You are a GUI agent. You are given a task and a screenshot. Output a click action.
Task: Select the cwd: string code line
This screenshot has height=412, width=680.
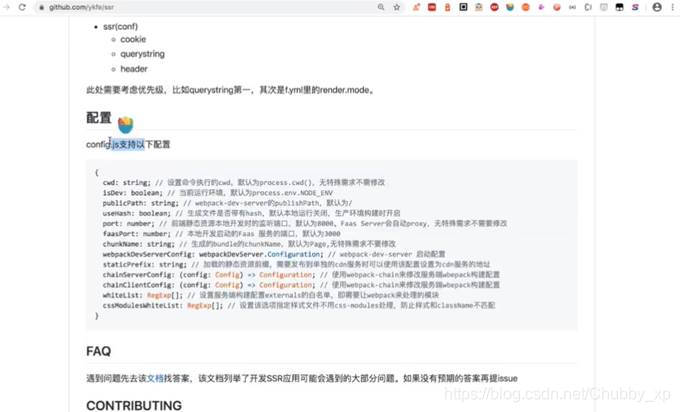244,183
